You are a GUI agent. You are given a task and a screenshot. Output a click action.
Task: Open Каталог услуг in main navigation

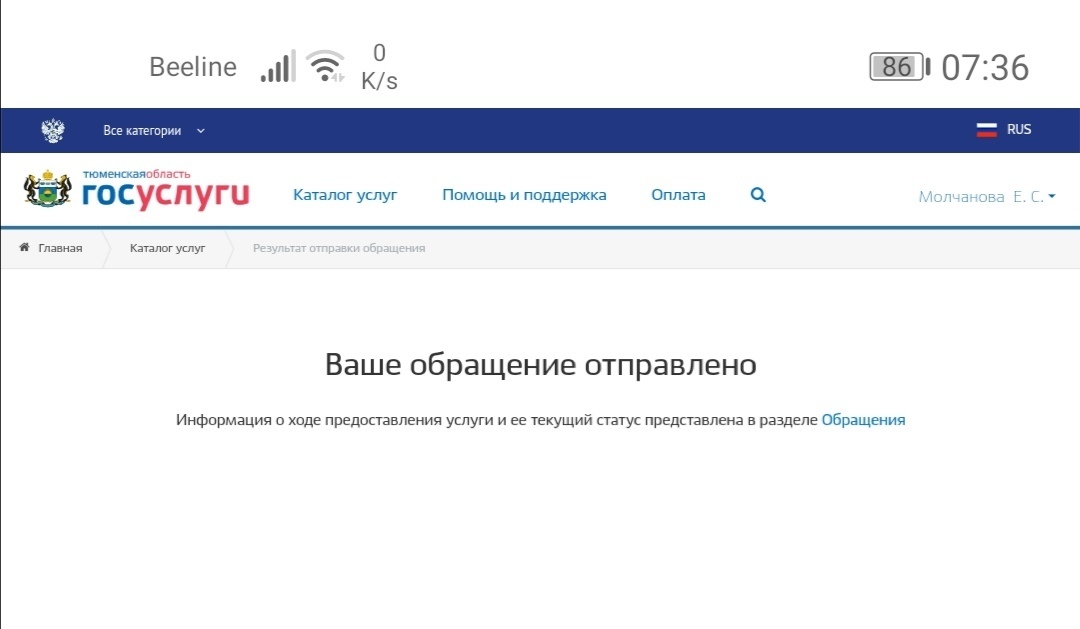coord(345,195)
